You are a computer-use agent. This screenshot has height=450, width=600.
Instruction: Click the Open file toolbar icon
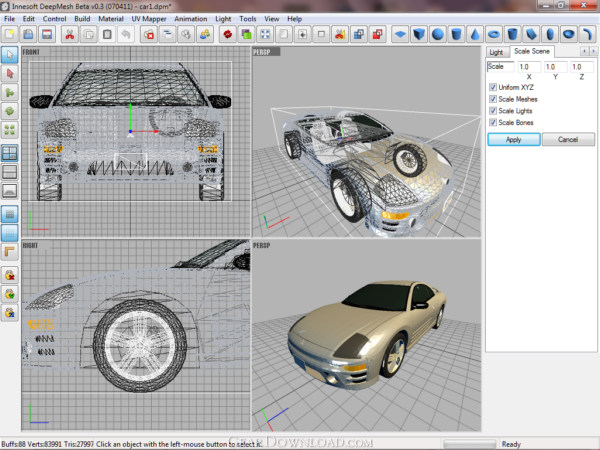tap(28, 34)
